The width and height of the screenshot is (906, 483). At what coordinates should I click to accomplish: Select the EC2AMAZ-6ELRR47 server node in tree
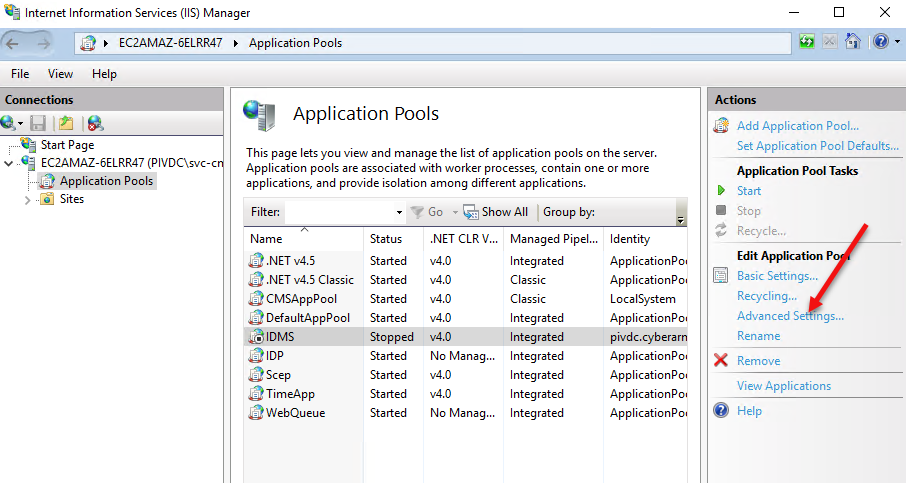point(132,162)
